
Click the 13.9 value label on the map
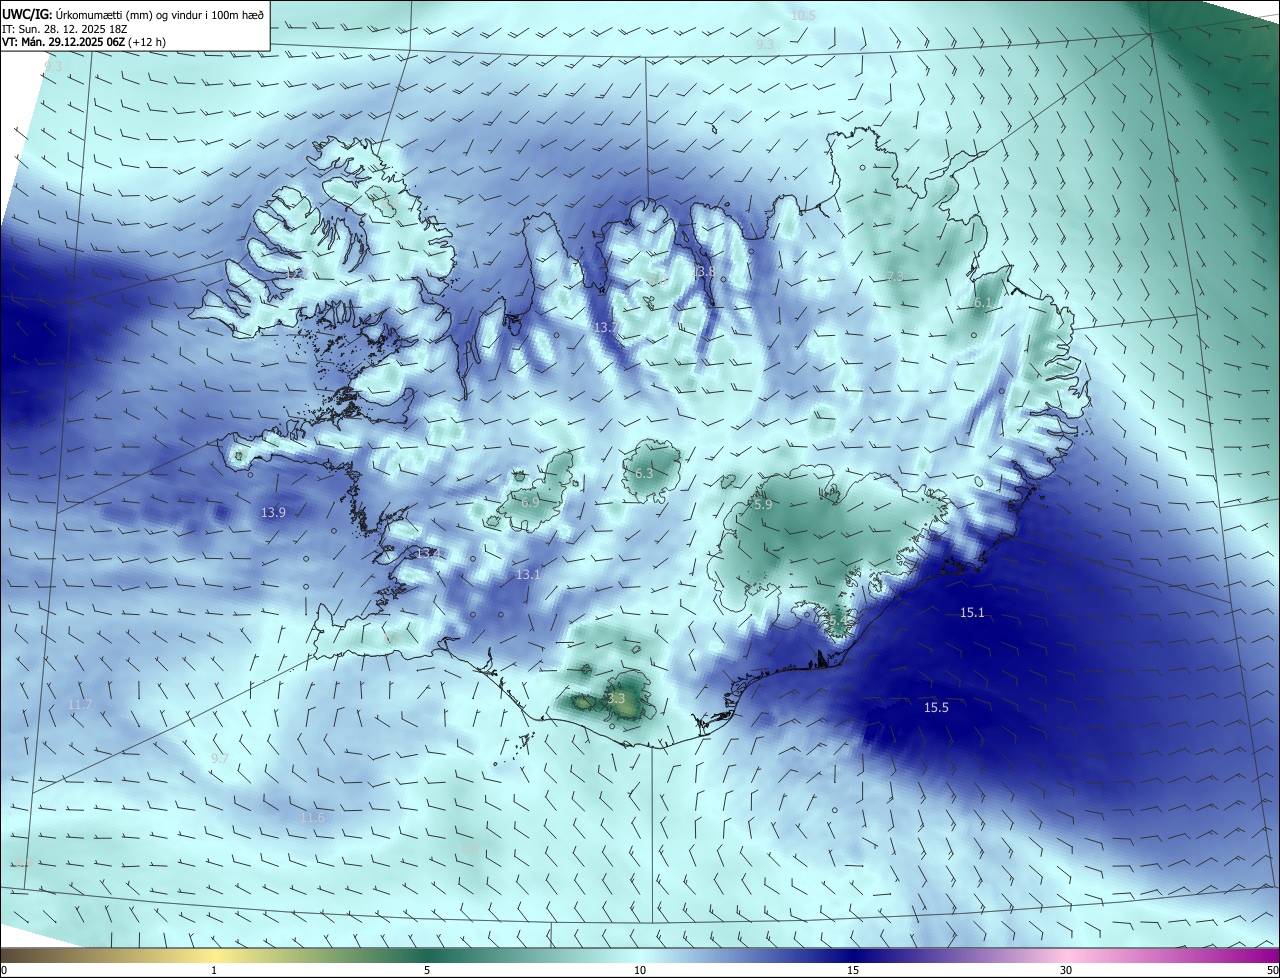tap(273, 512)
